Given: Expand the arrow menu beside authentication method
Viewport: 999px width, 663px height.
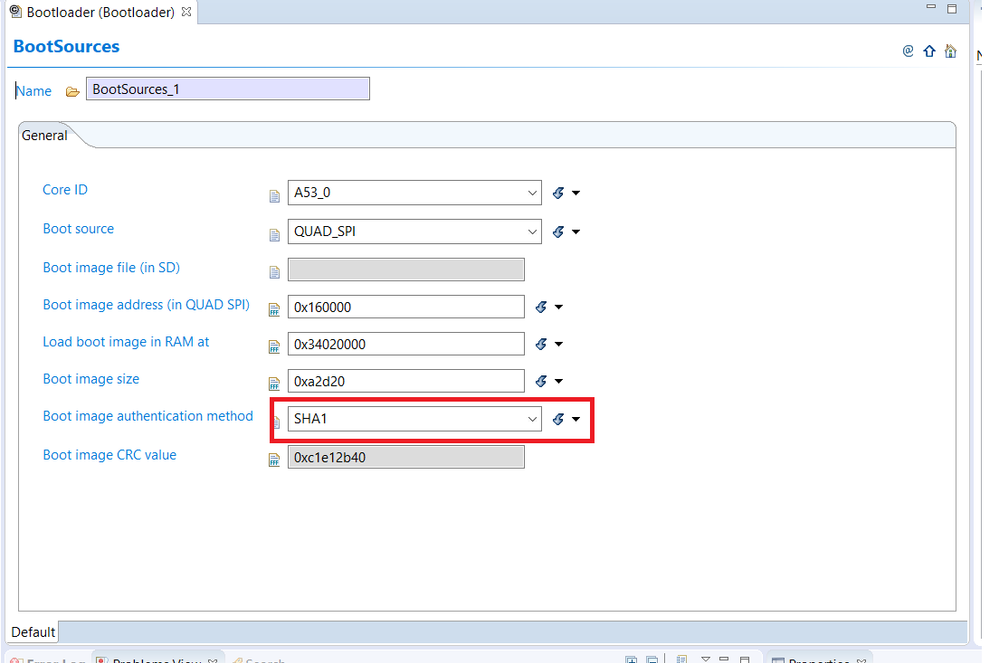Looking at the screenshot, I should (576, 419).
